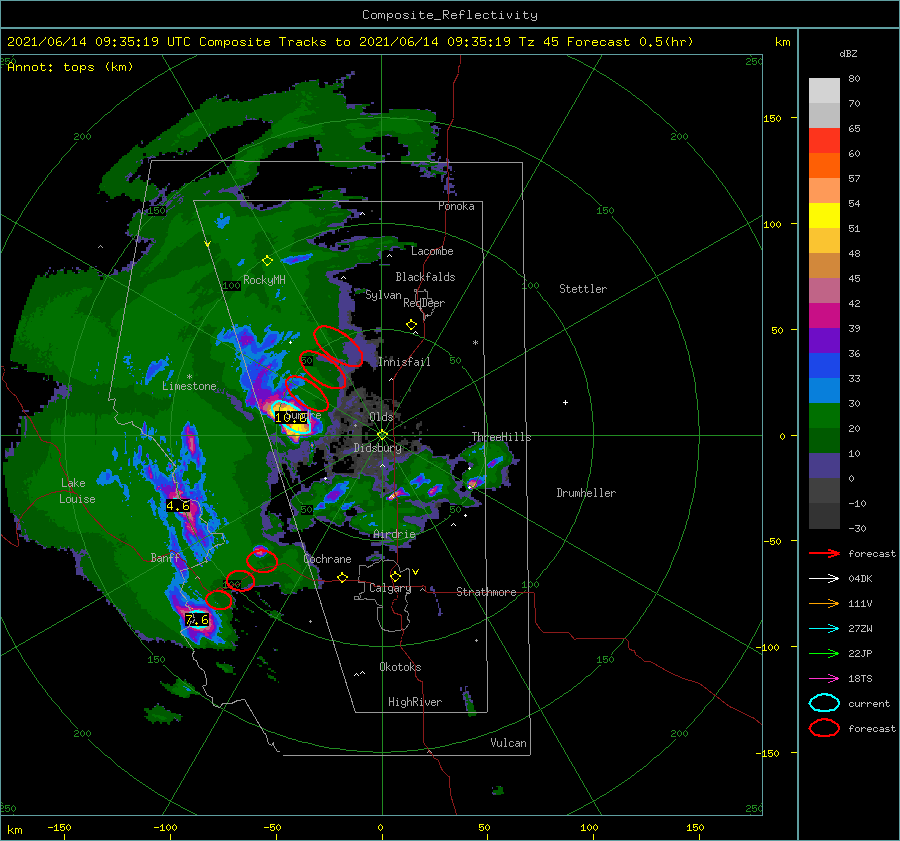Click the asterisk marker above Limestone
Image resolution: width=900 pixels, height=841 pixels.
(189, 377)
